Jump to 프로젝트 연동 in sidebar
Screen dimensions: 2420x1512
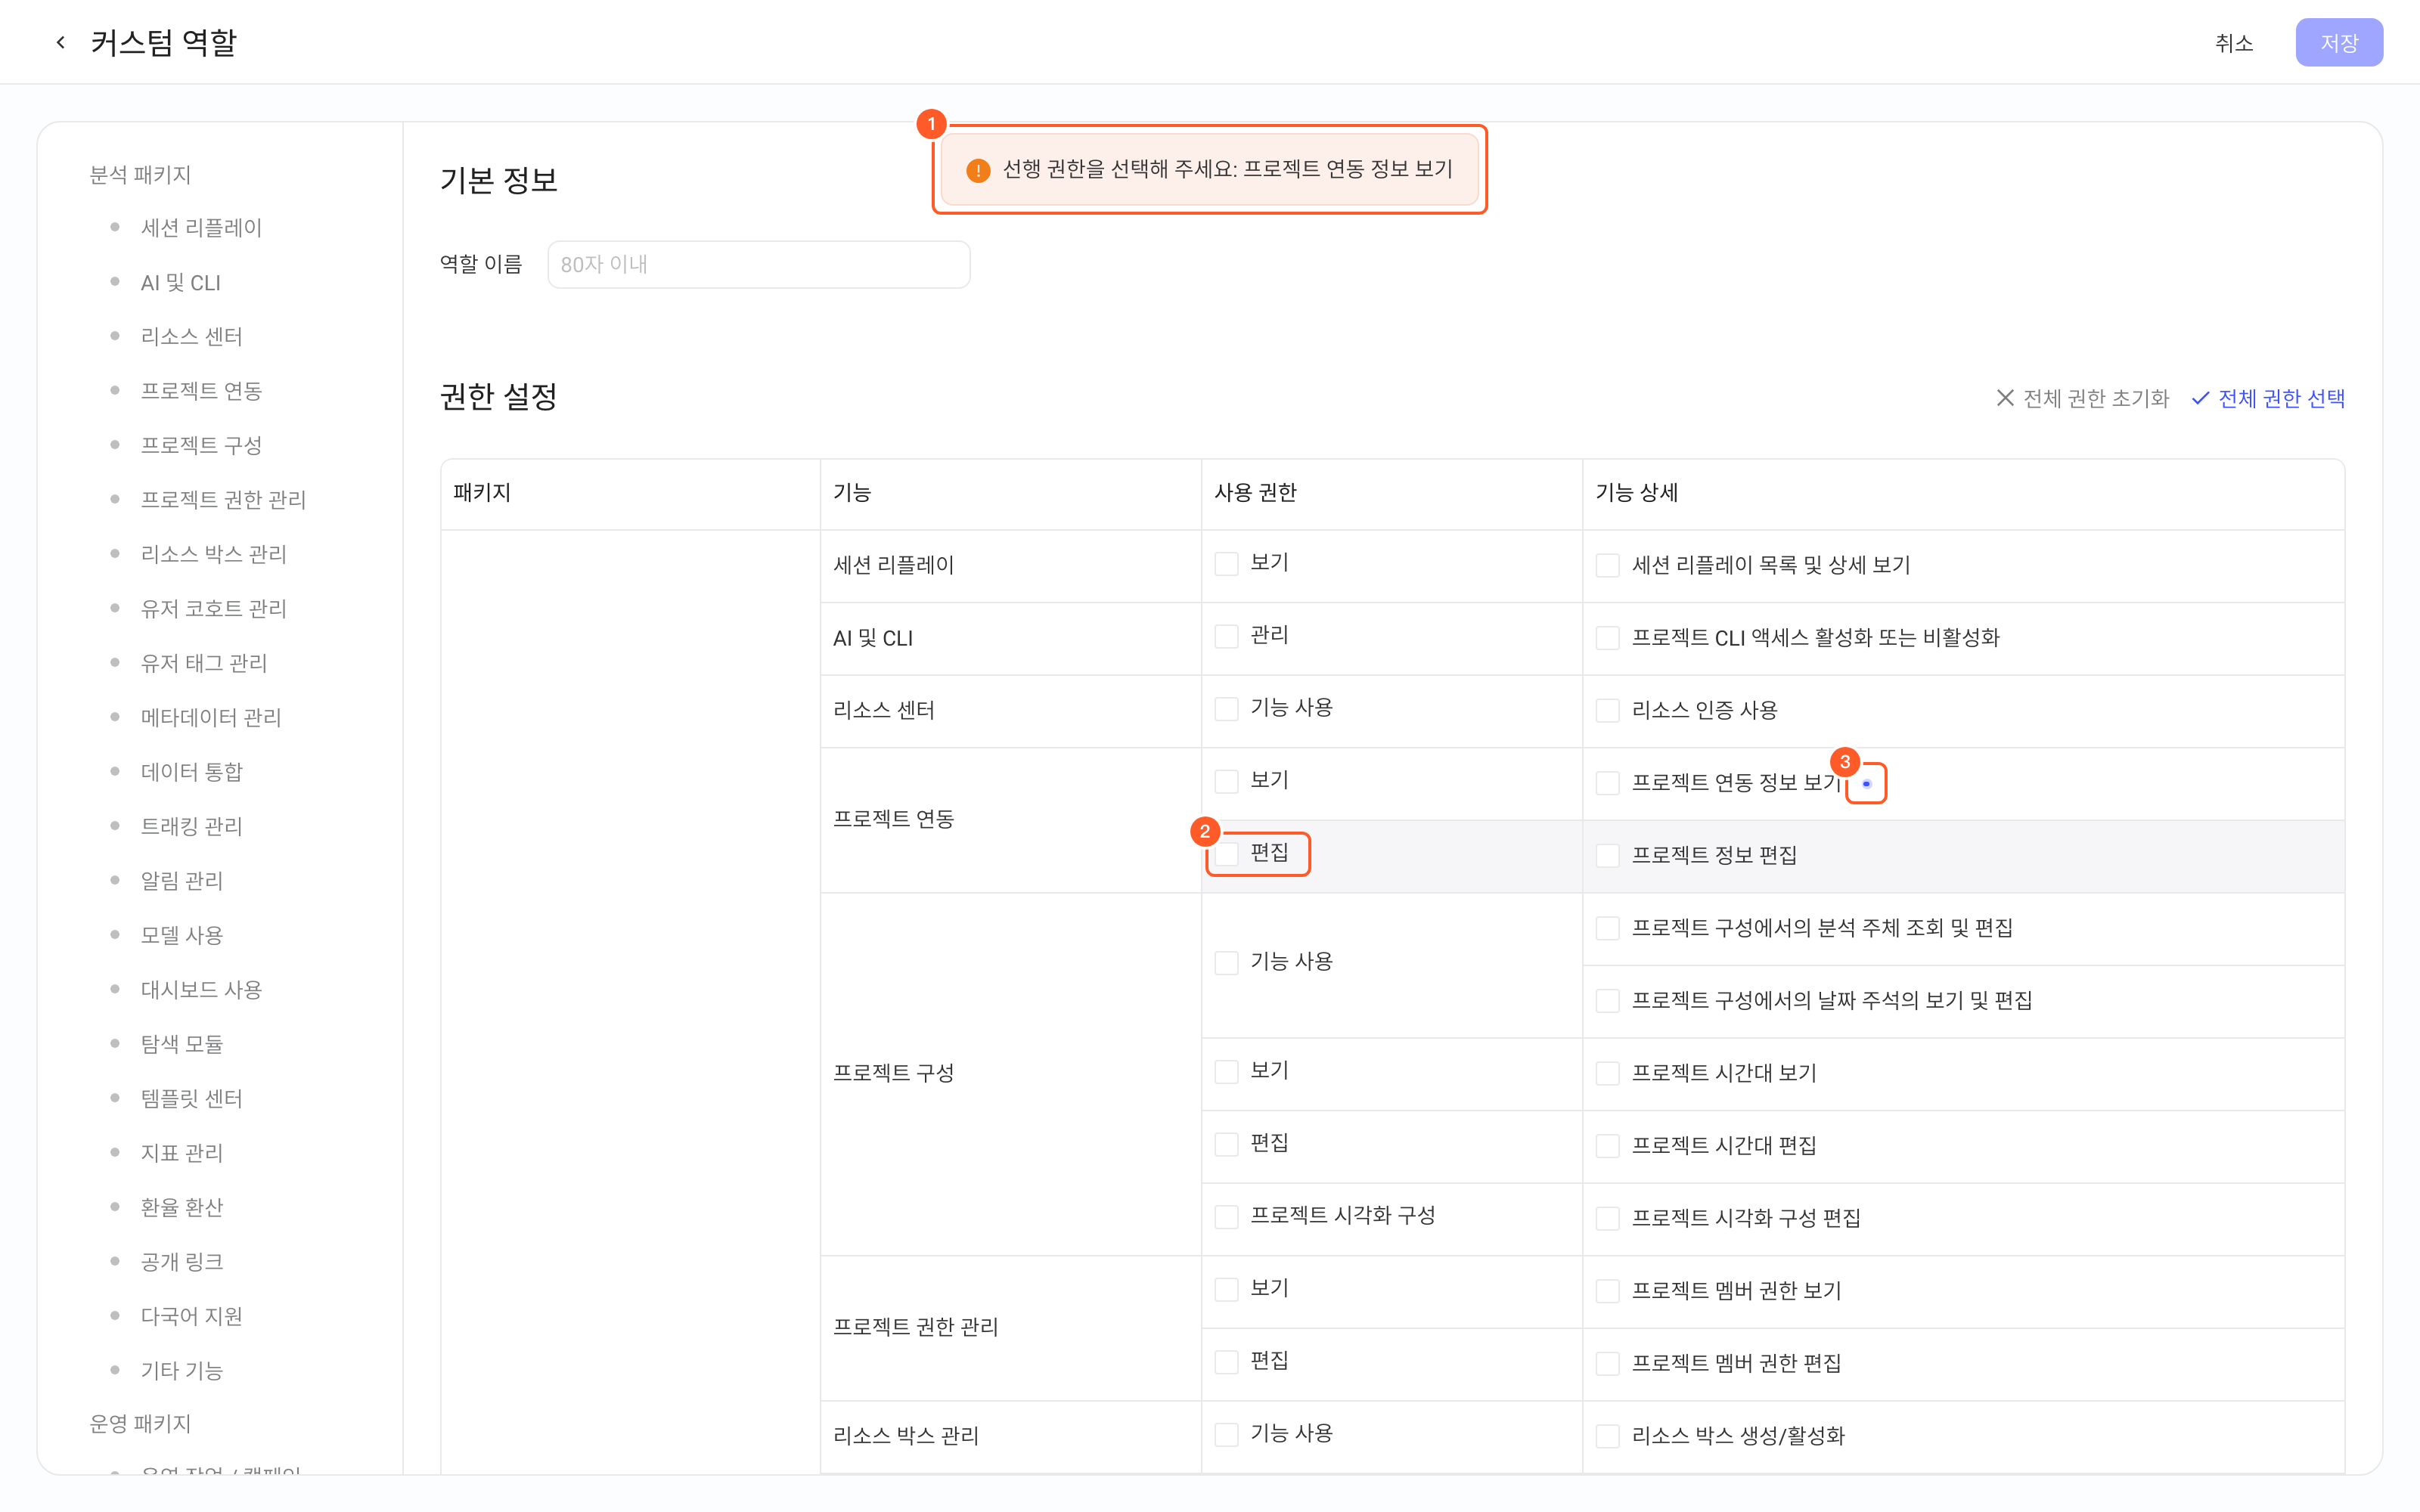201,391
